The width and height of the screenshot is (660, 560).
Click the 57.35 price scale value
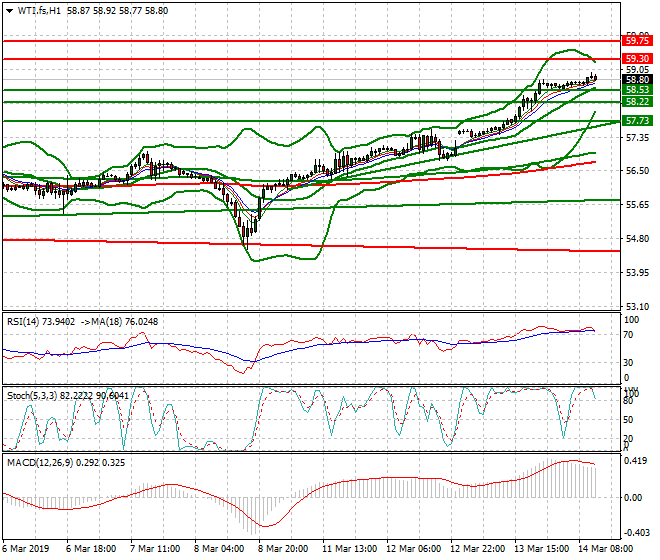click(x=637, y=138)
